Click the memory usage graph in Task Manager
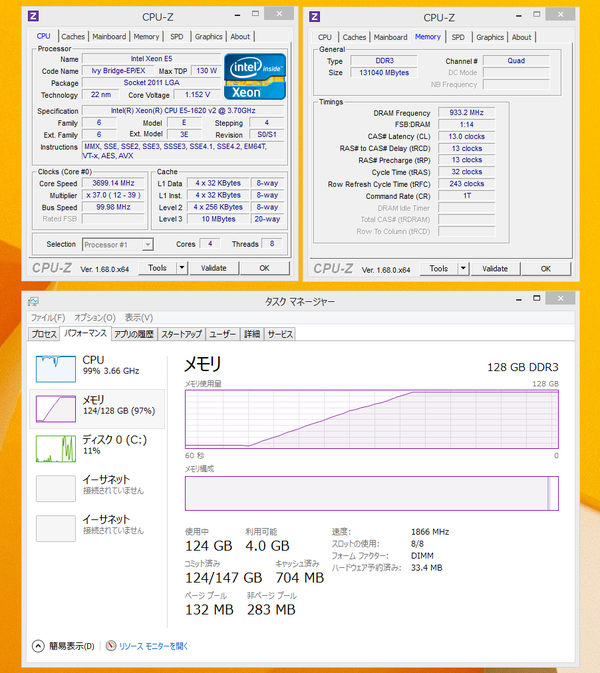The image size is (600, 673). tap(372, 419)
